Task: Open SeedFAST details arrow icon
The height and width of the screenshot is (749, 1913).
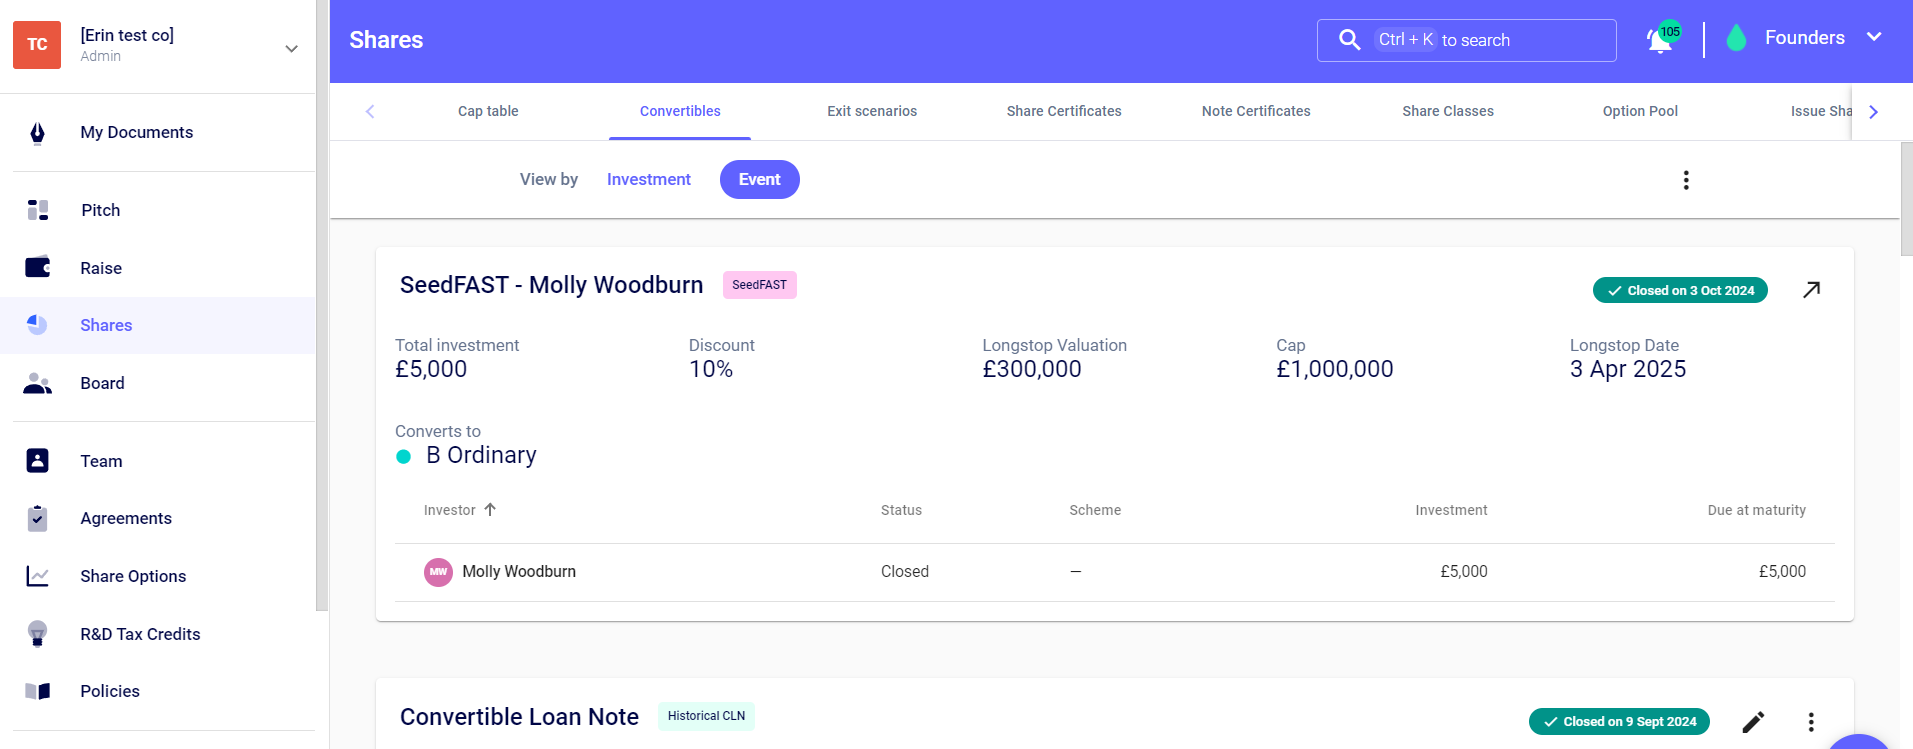Action: pos(1811,290)
